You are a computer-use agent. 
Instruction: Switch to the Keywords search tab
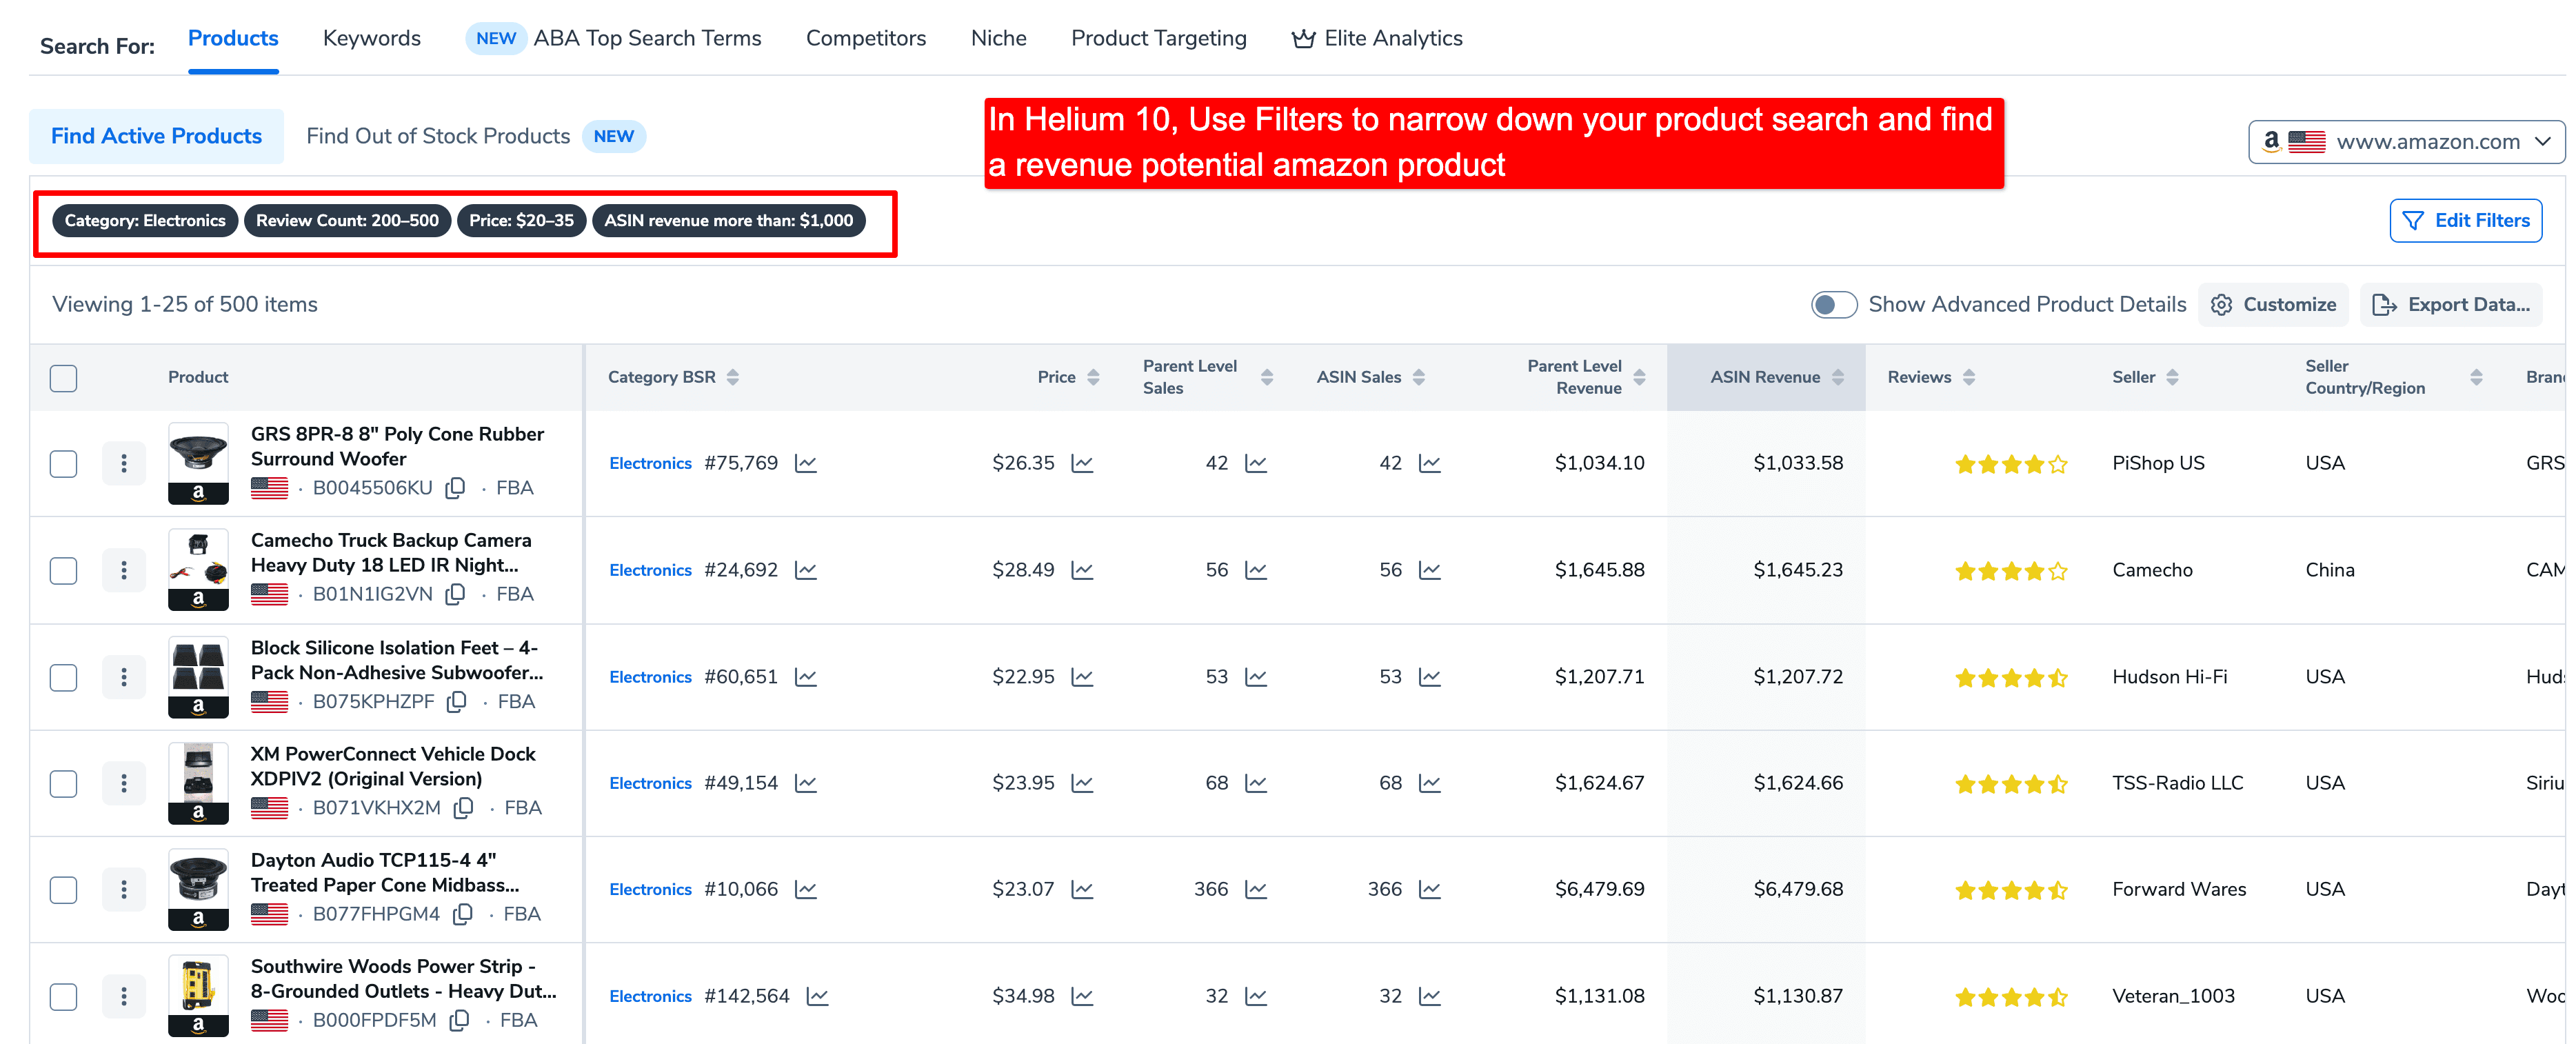point(371,38)
